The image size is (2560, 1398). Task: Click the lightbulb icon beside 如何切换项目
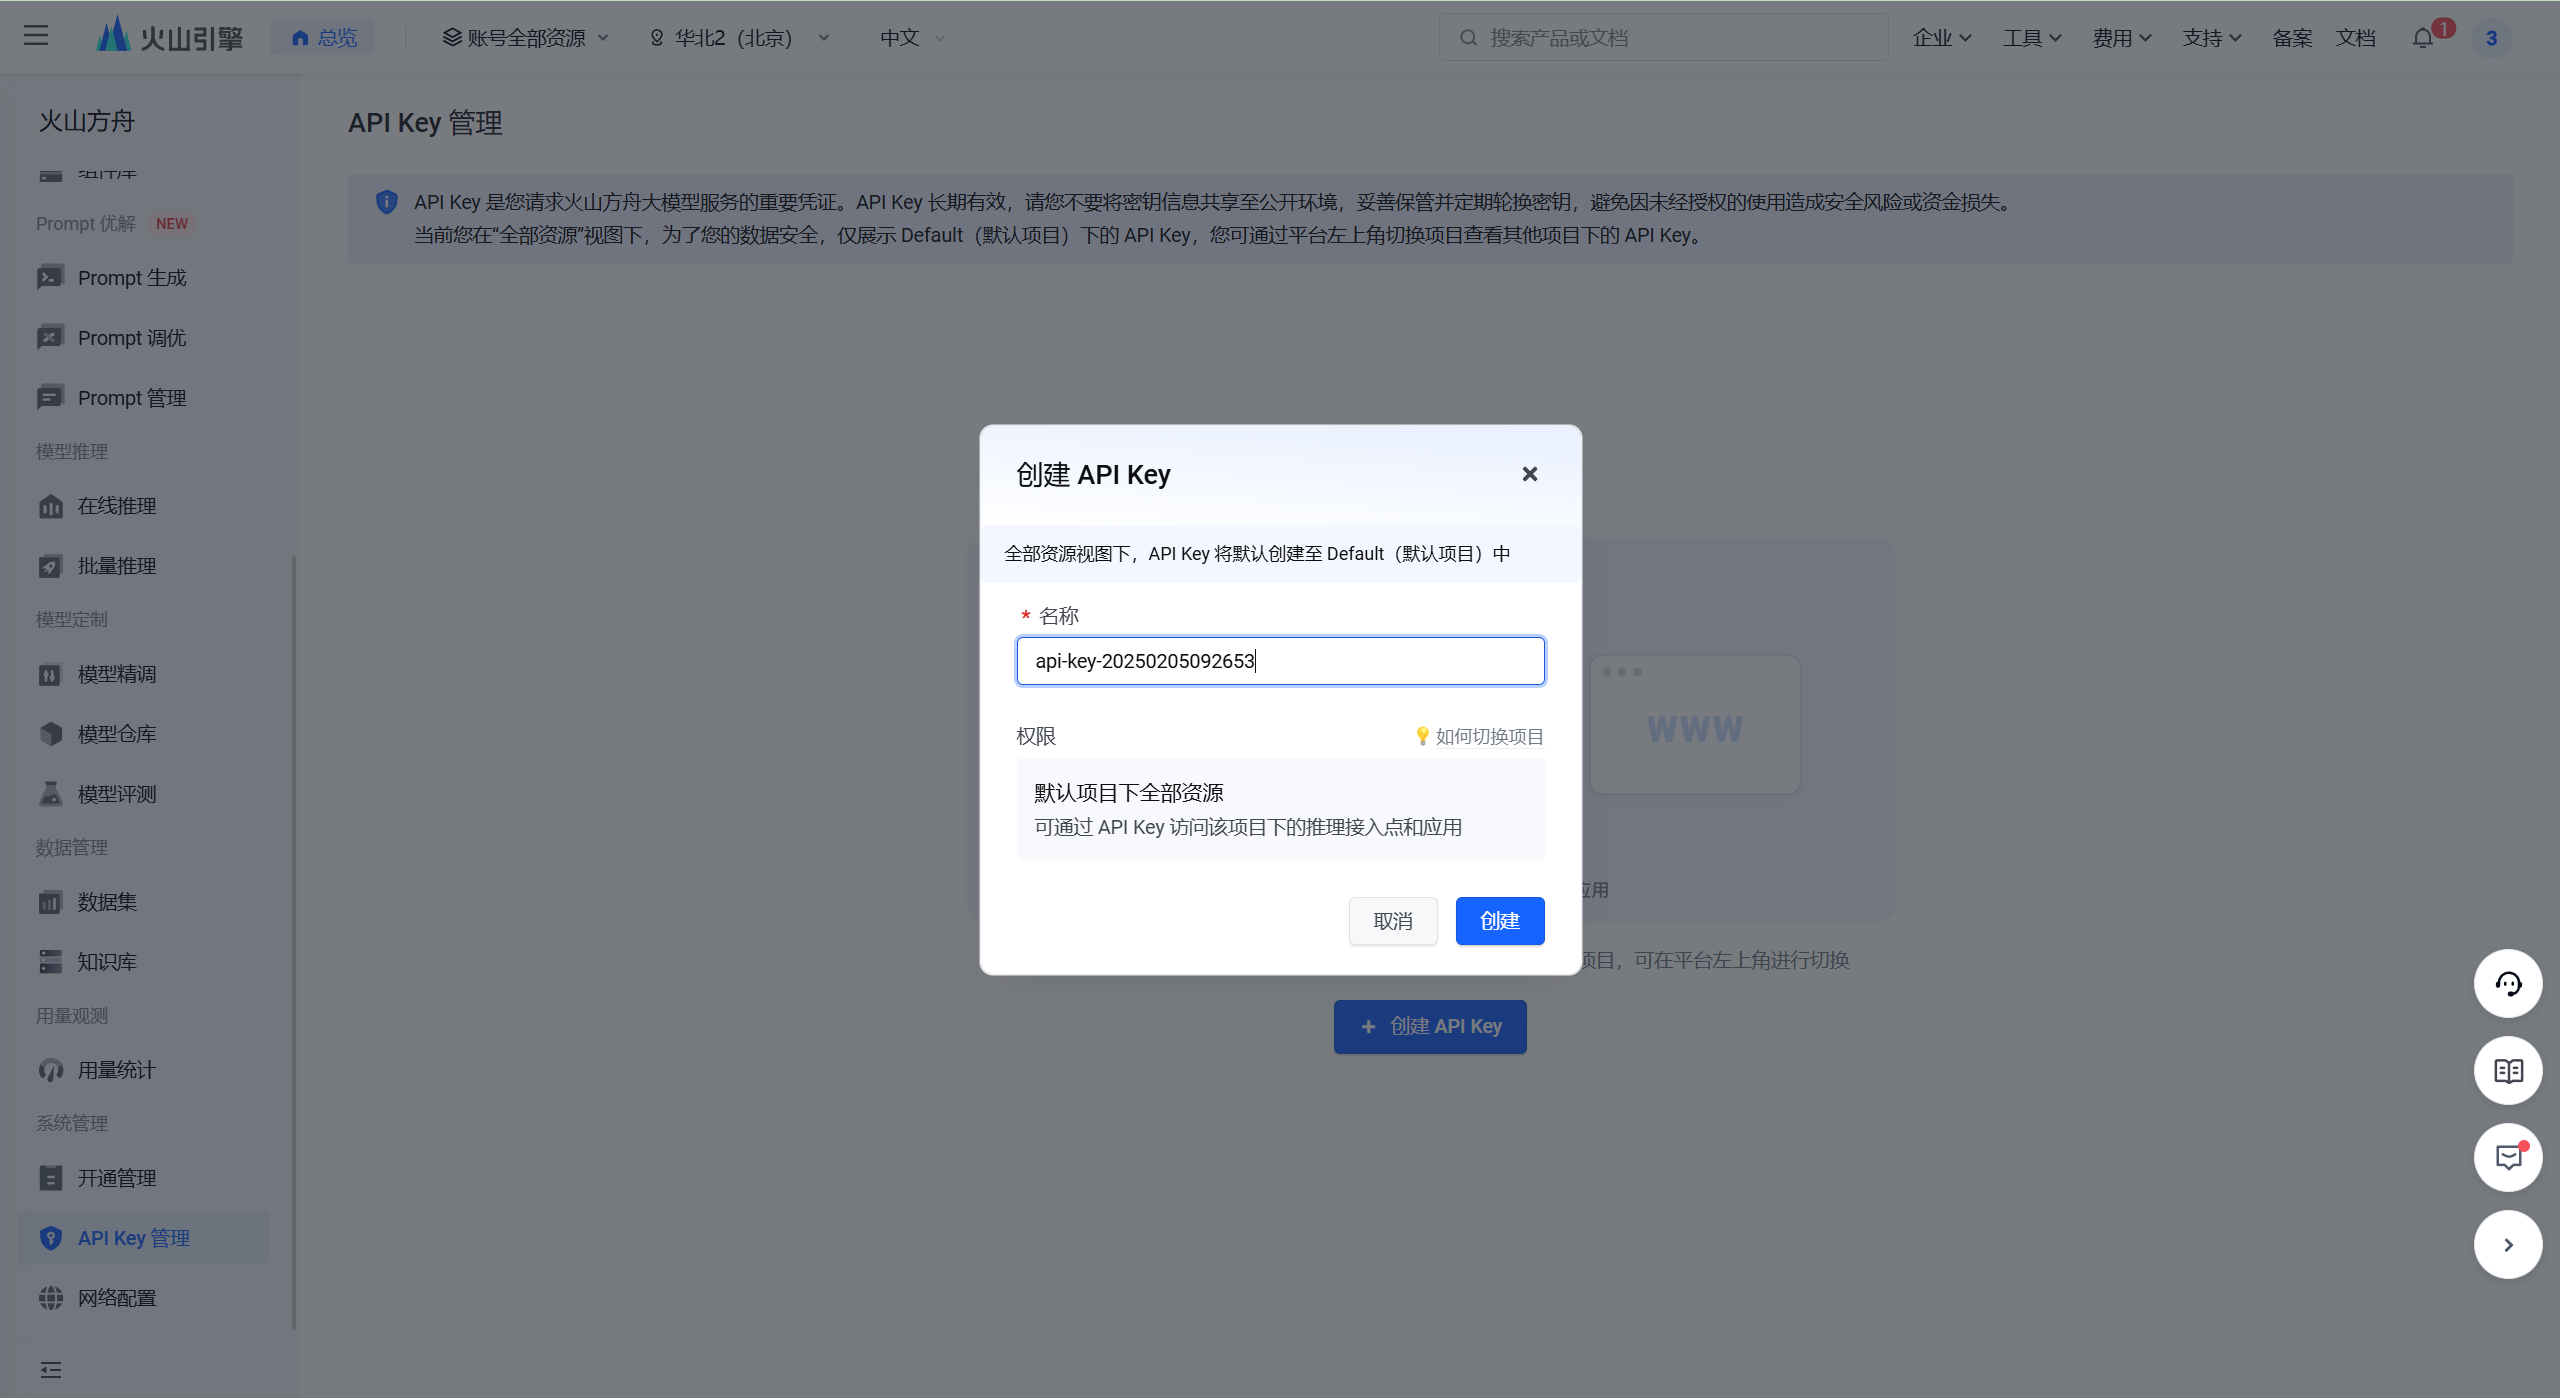click(x=1422, y=737)
